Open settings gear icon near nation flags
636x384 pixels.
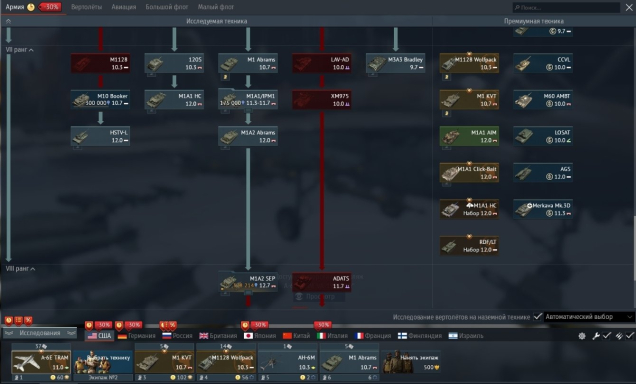pos(582,336)
